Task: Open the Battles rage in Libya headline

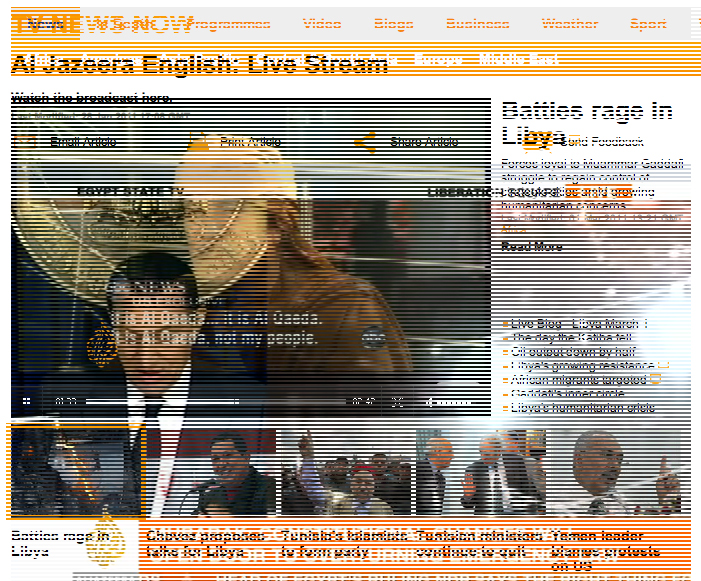Action: pyautogui.click(x=587, y=123)
